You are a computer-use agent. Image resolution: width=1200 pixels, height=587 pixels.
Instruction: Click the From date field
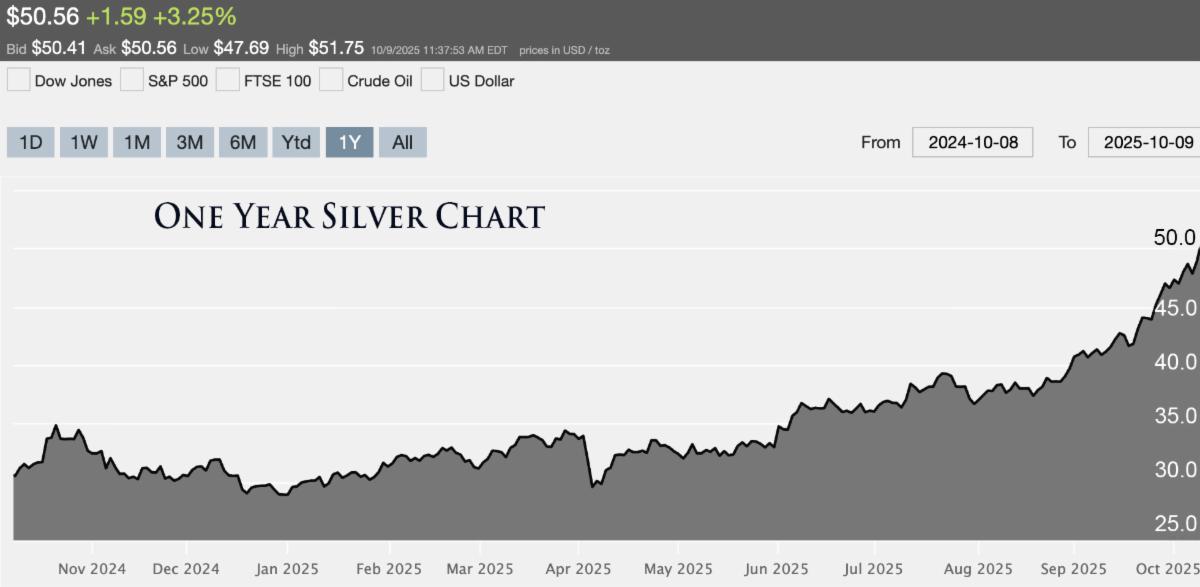972,142
